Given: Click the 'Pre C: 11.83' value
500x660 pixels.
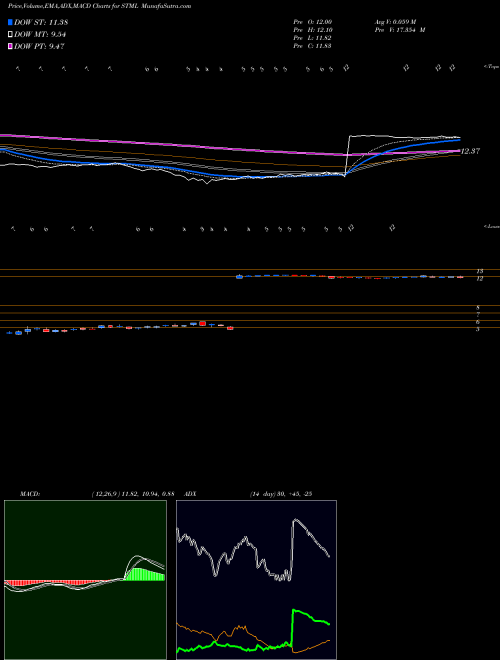Looking at the screenshot, I should [x=313, y=46].
